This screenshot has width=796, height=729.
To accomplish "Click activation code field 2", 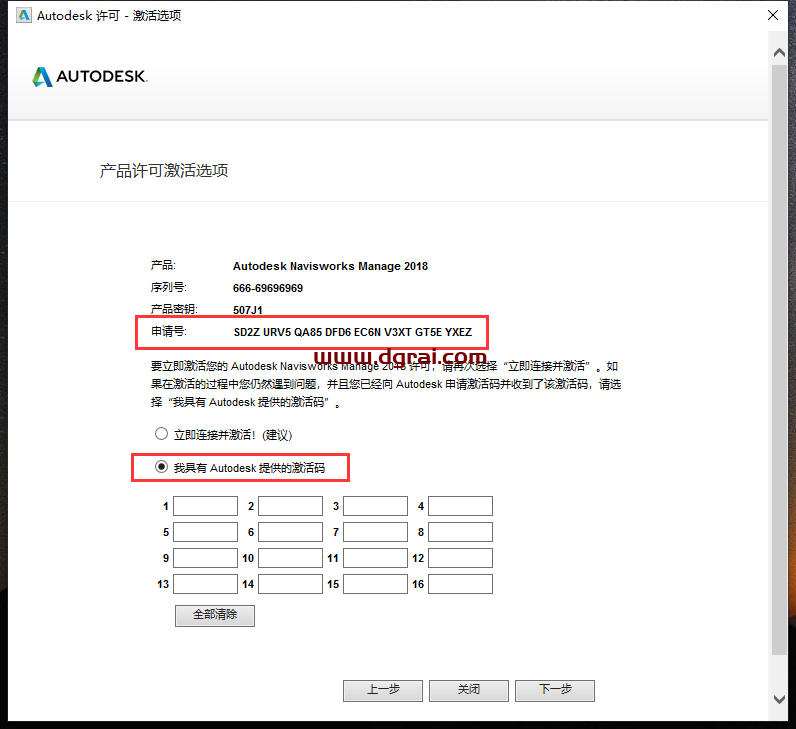I will [290, 506].
